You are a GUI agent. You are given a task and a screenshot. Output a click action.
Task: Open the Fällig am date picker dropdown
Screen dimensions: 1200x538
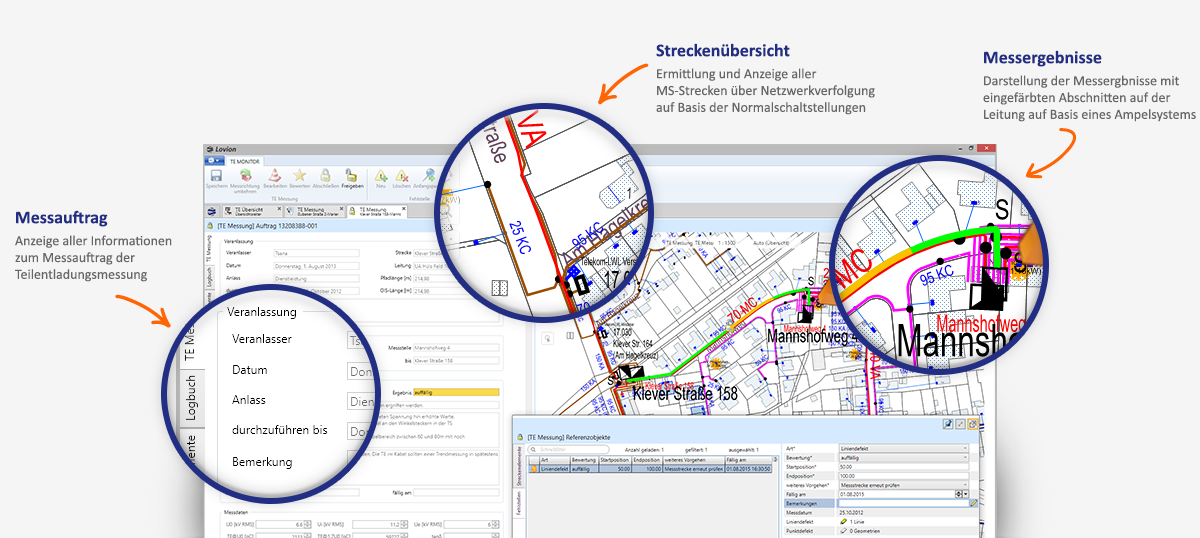pyautogui.click(x=965, y=494)
